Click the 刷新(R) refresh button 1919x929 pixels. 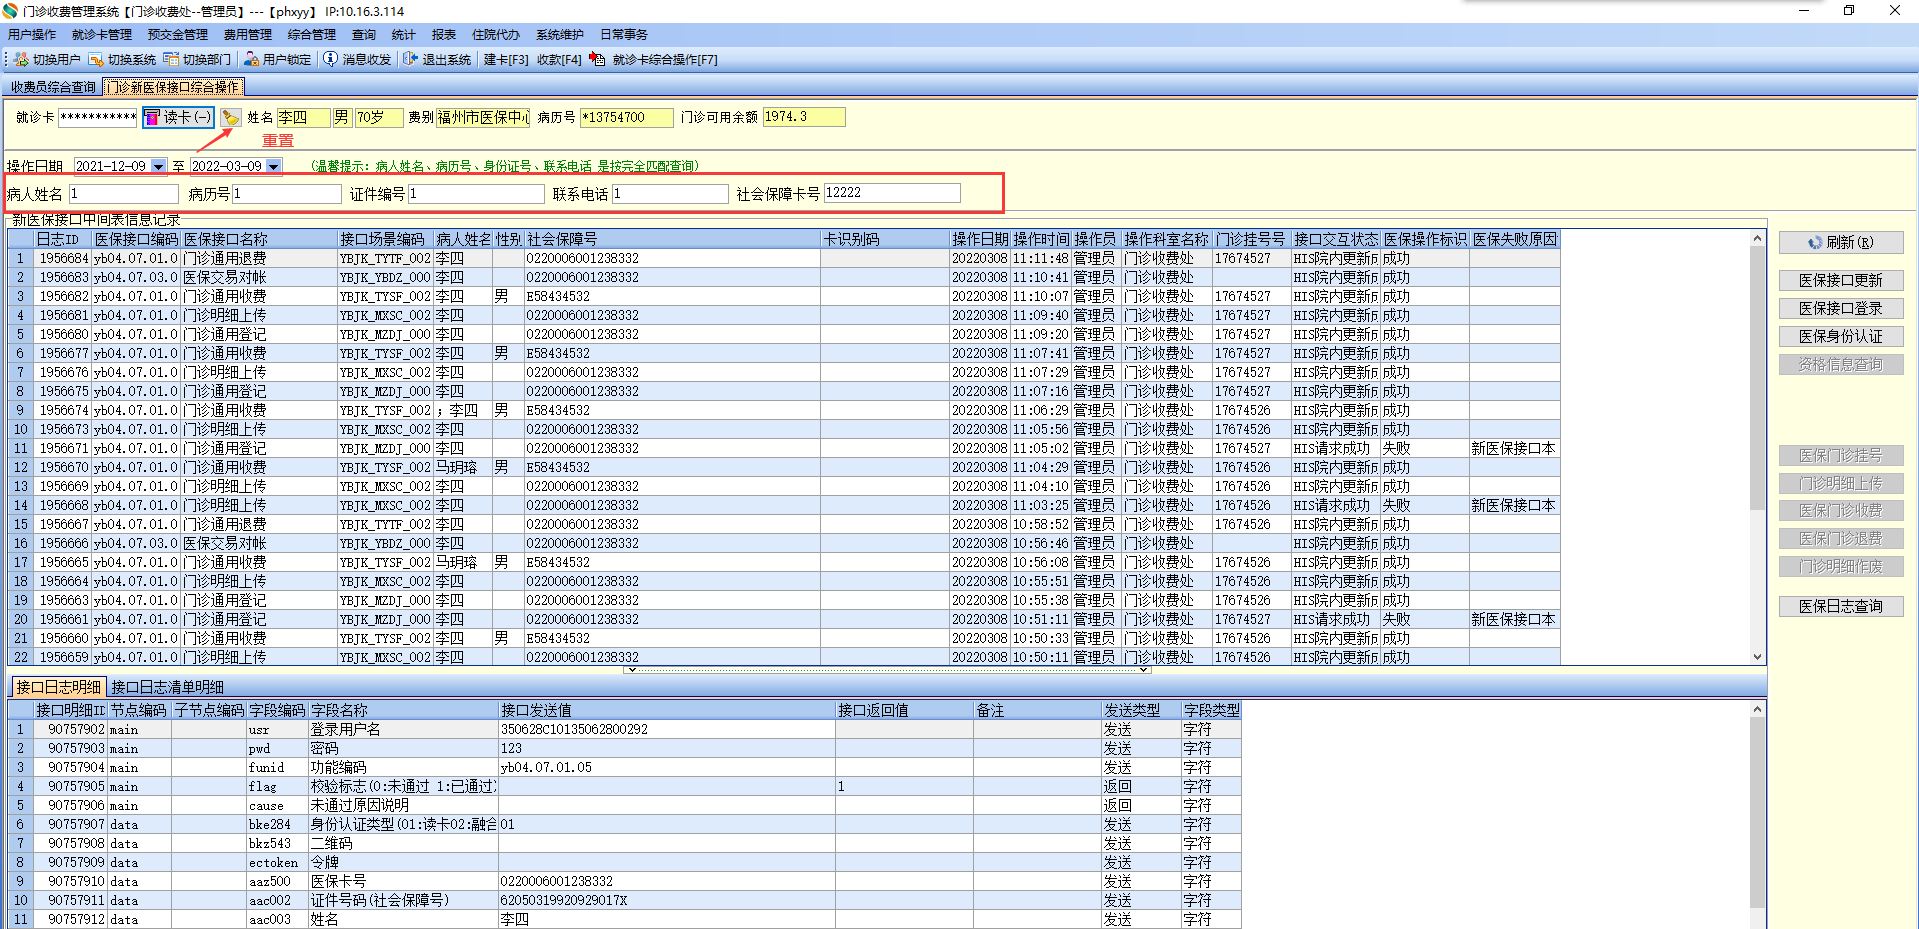click(x=1840, y=242)
